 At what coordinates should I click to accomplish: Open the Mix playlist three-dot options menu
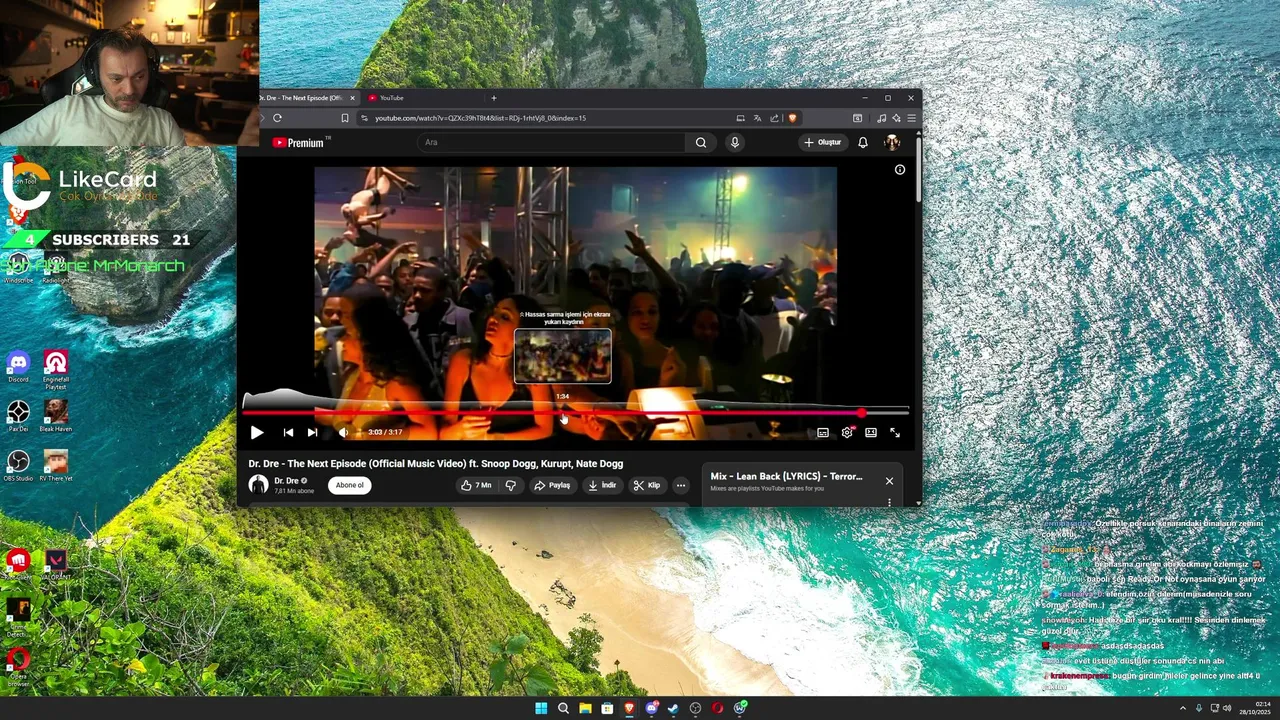pyautogui.click(x=889, y=502)
